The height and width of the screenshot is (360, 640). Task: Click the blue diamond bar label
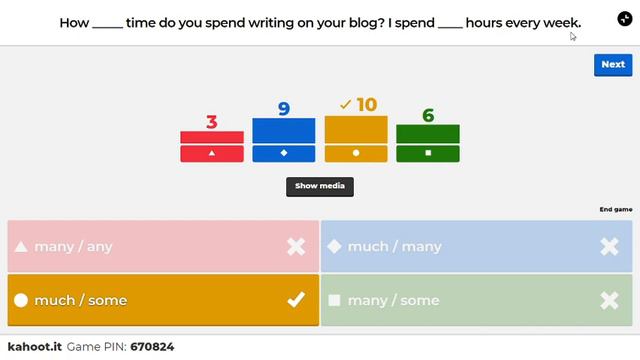[x=284, y=153]
